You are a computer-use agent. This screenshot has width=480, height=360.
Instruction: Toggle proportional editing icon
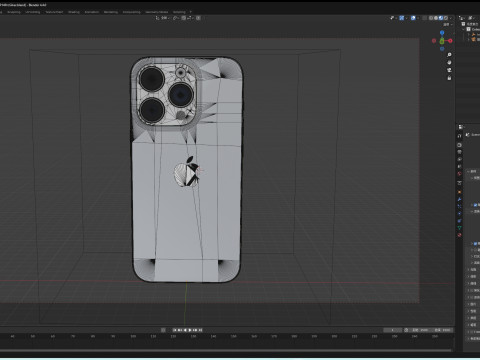click(x=198, y=18)
